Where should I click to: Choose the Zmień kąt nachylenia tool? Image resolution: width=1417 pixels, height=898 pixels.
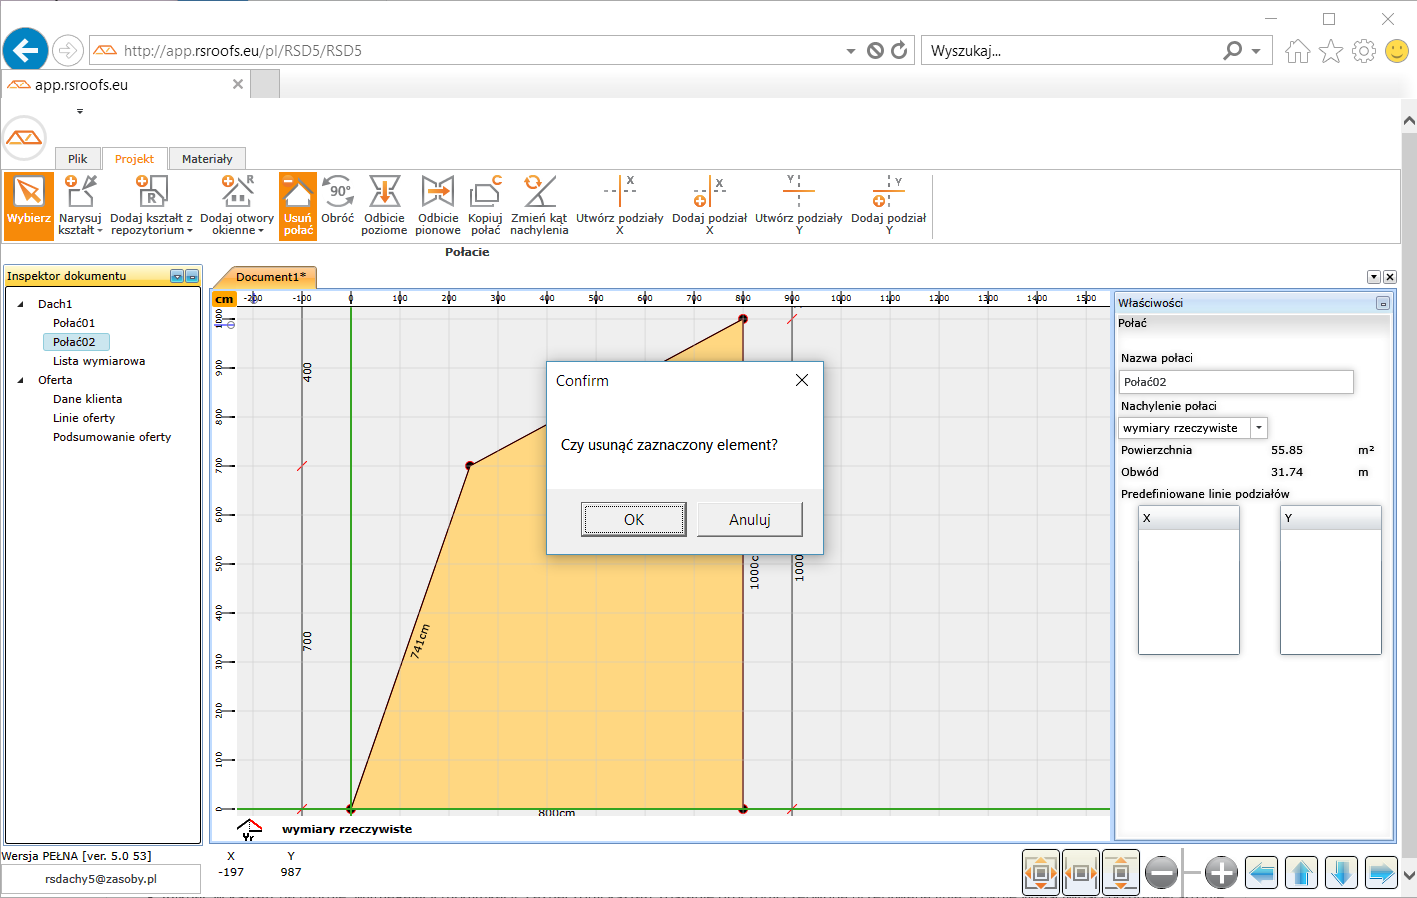tap(539, 204)
